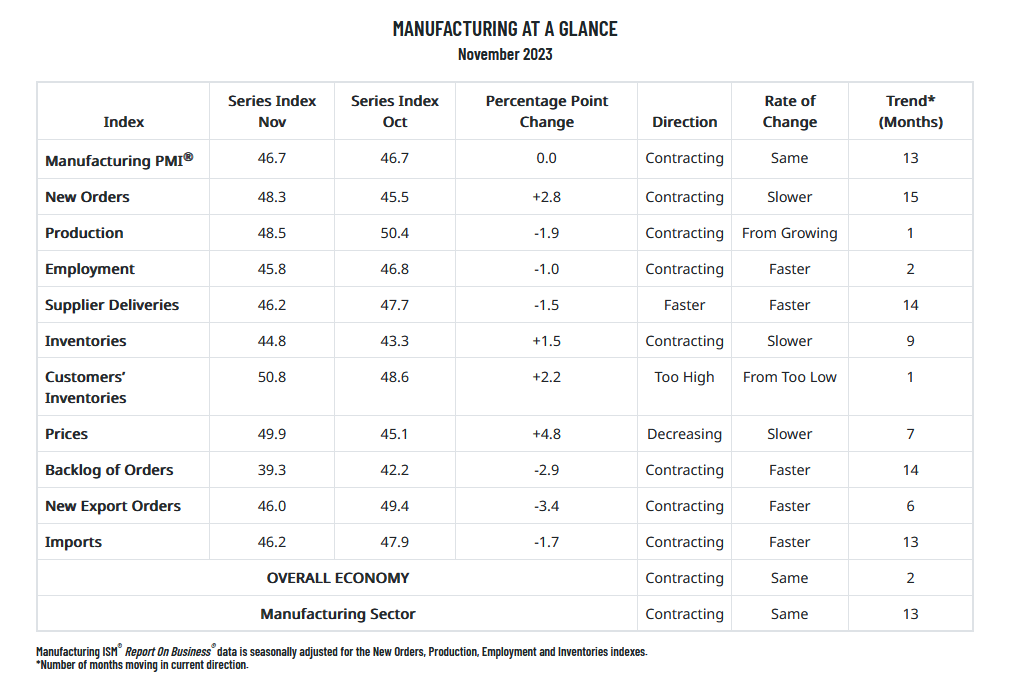
Task: Click the Manufacturing at a Glance title
Action: (505, 28)
